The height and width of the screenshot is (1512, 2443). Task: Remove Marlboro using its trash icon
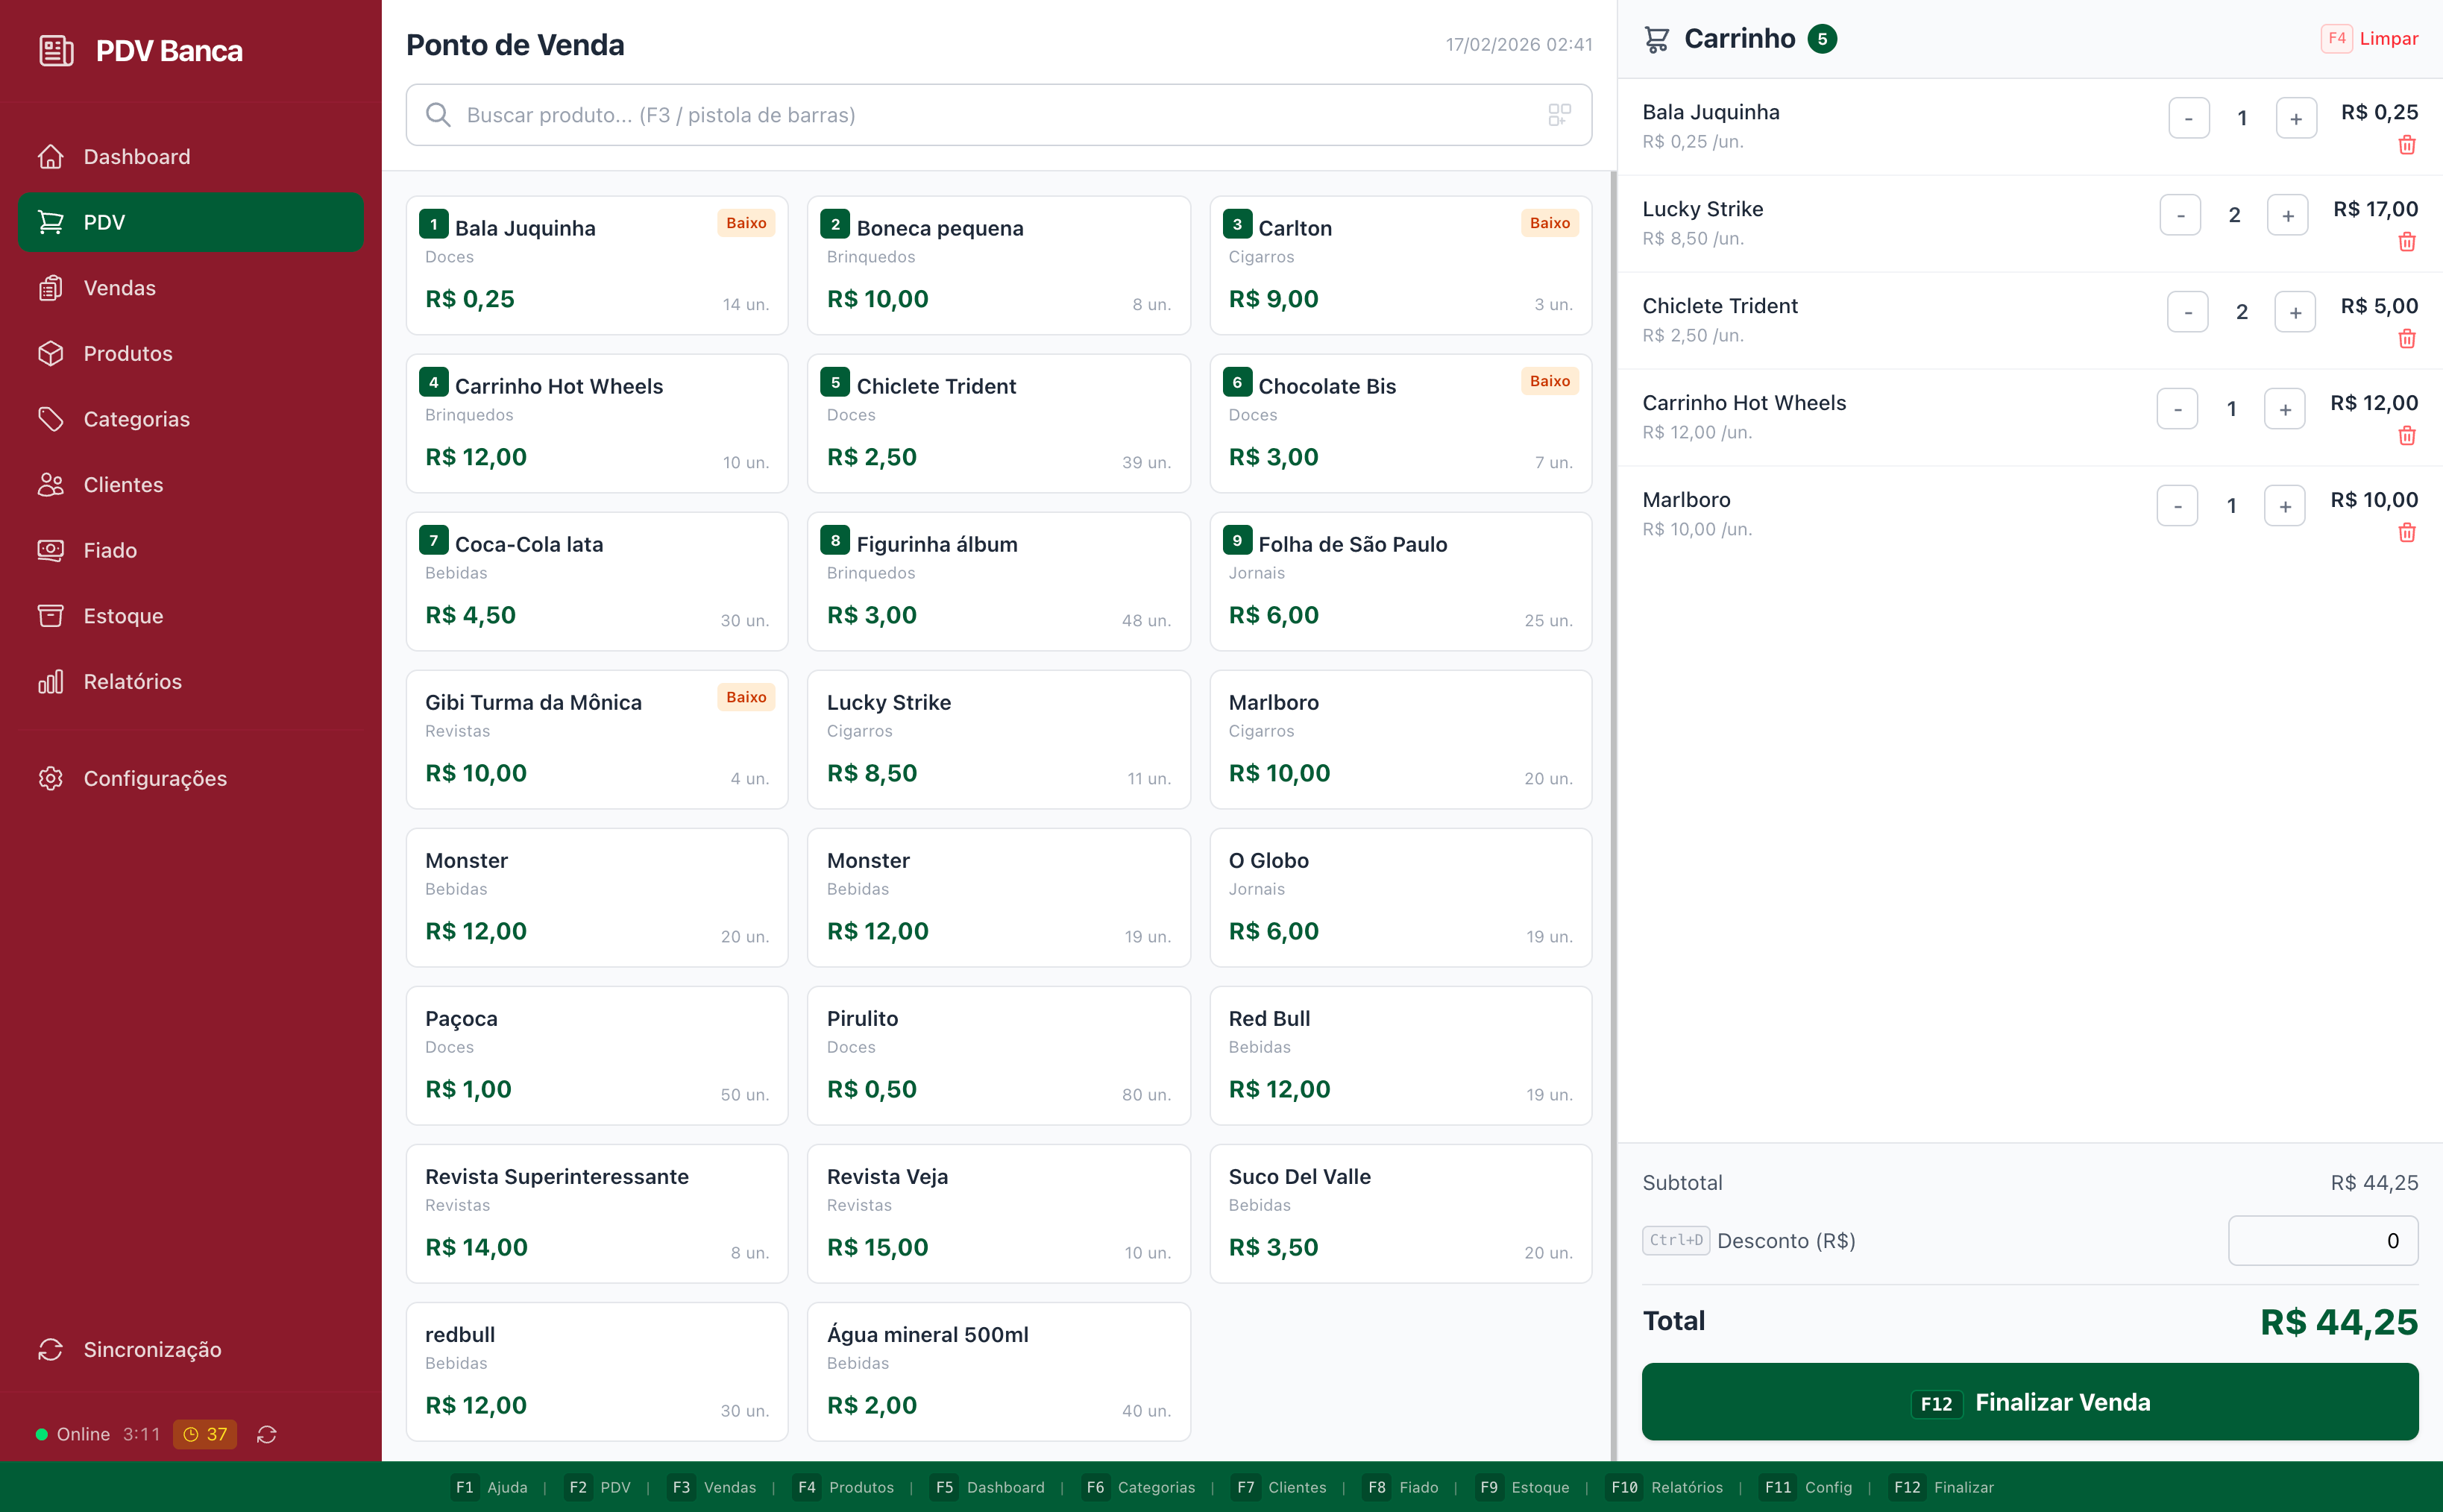[2406, 533]
